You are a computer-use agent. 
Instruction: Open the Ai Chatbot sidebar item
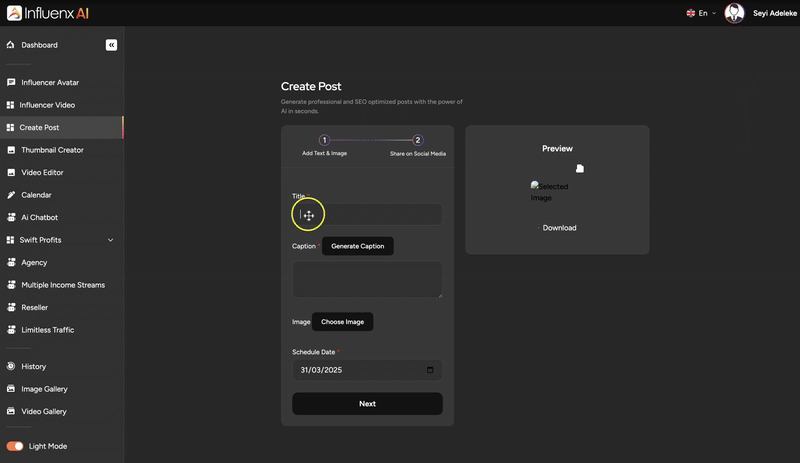click(x=39, y=217)
